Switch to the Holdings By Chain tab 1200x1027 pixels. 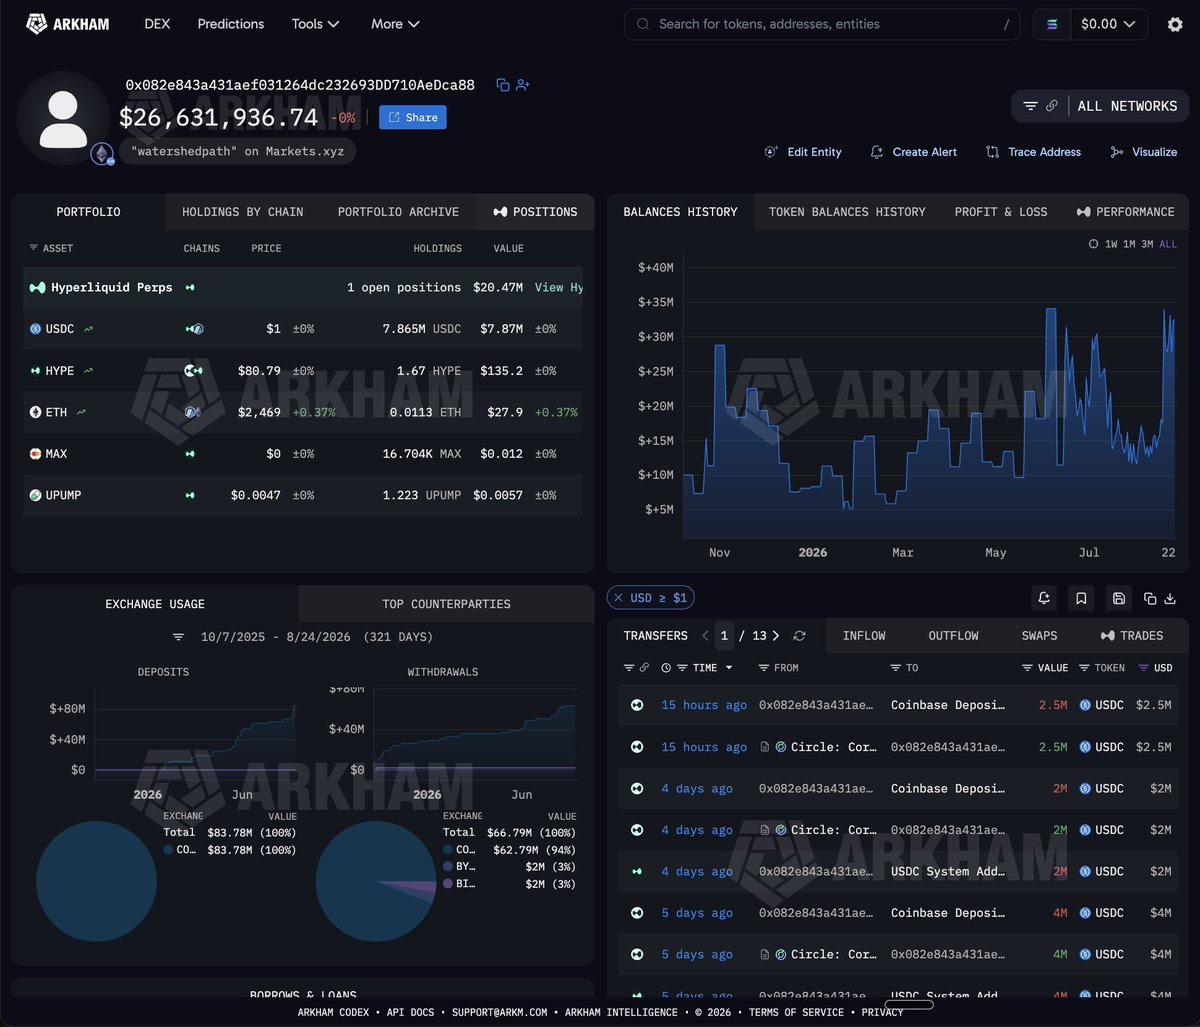[242, 212]
